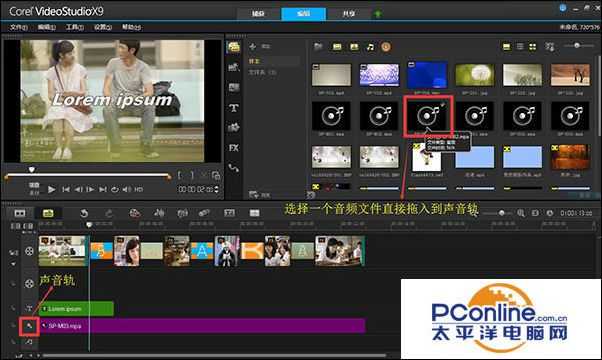Screen dimensions: 602x360
Task: Toggle showing audio files in library
Action: tap(370, 47)
